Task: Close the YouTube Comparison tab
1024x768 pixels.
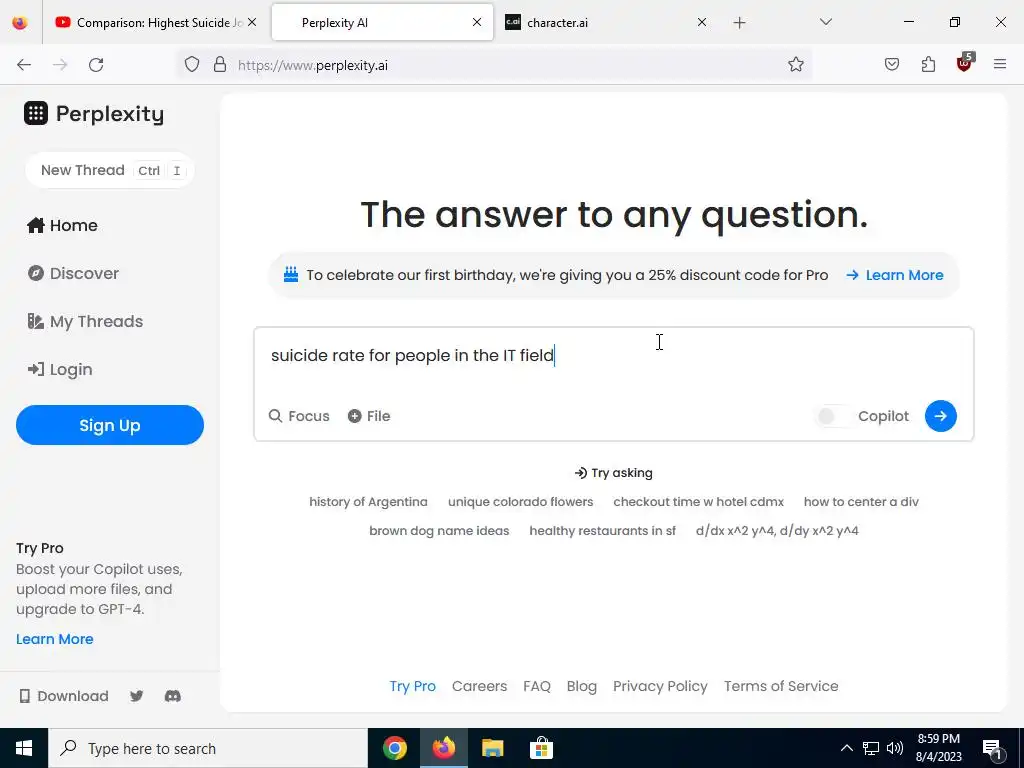Action: pos(252,22)
